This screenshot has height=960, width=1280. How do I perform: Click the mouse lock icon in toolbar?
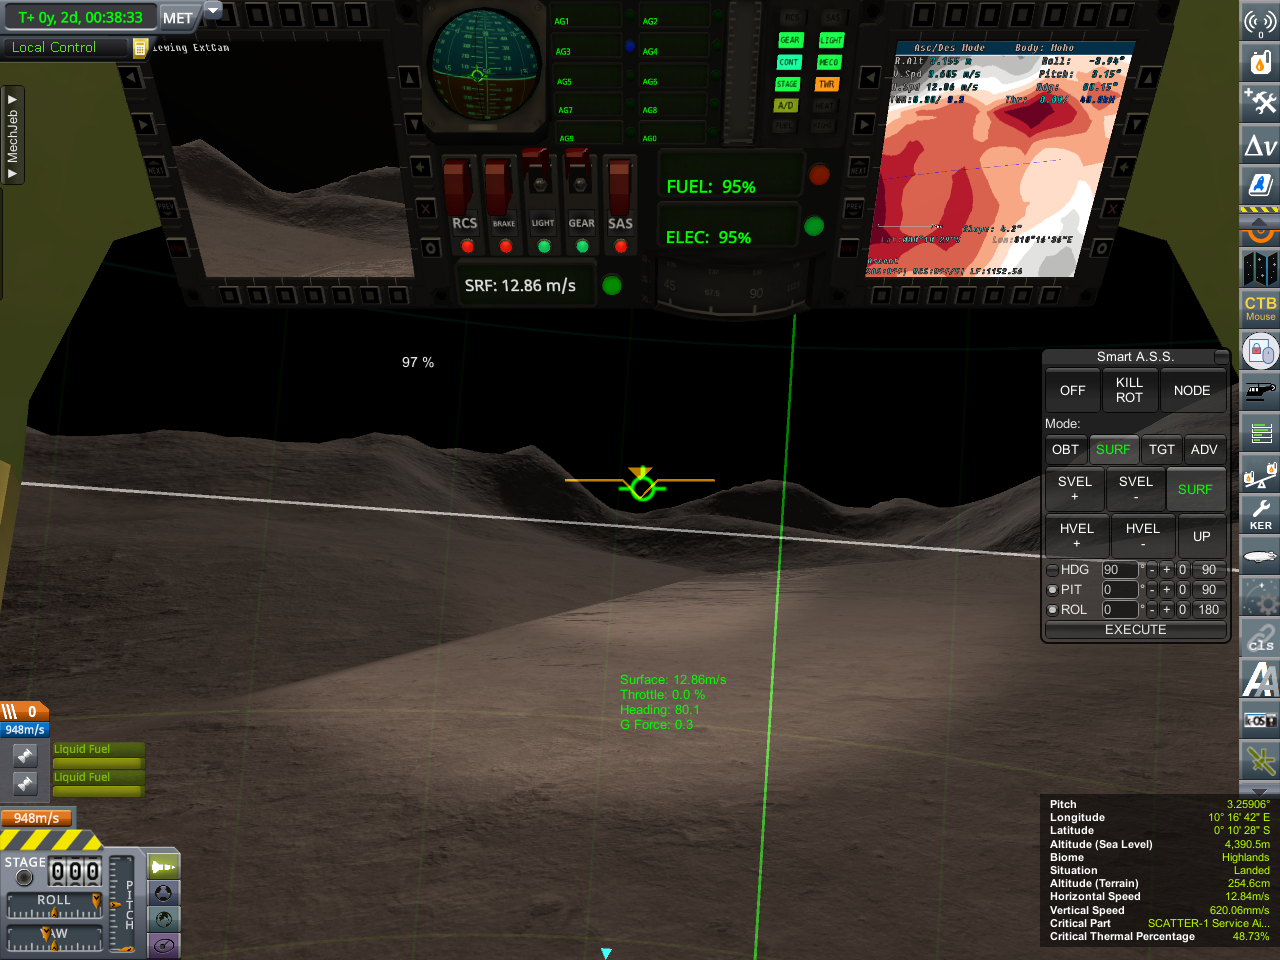click(x=1260, y=350)
